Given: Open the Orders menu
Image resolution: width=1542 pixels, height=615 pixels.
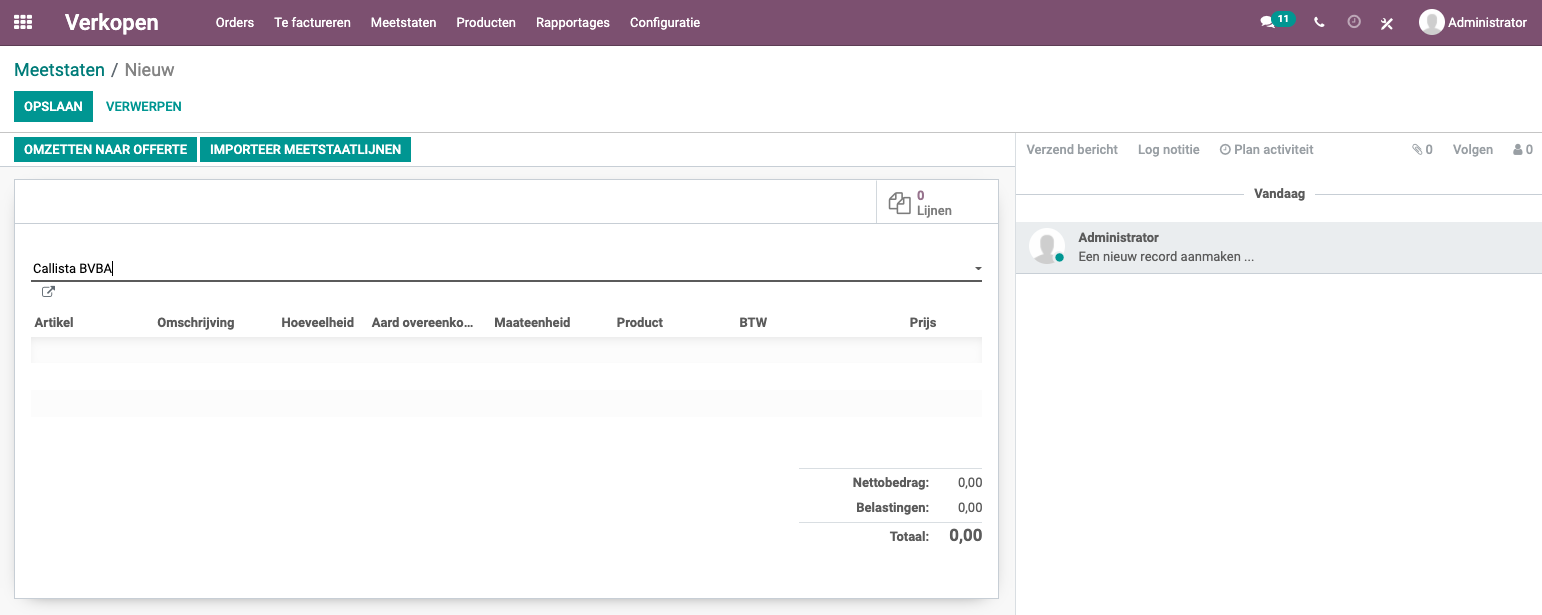Looking at the screenshot, I should coord(235,22).
